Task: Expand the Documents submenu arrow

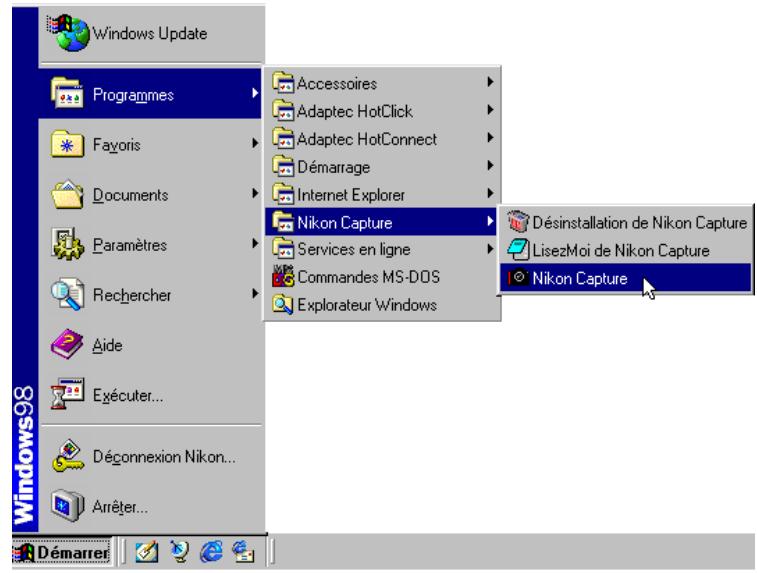Action: 255,193
